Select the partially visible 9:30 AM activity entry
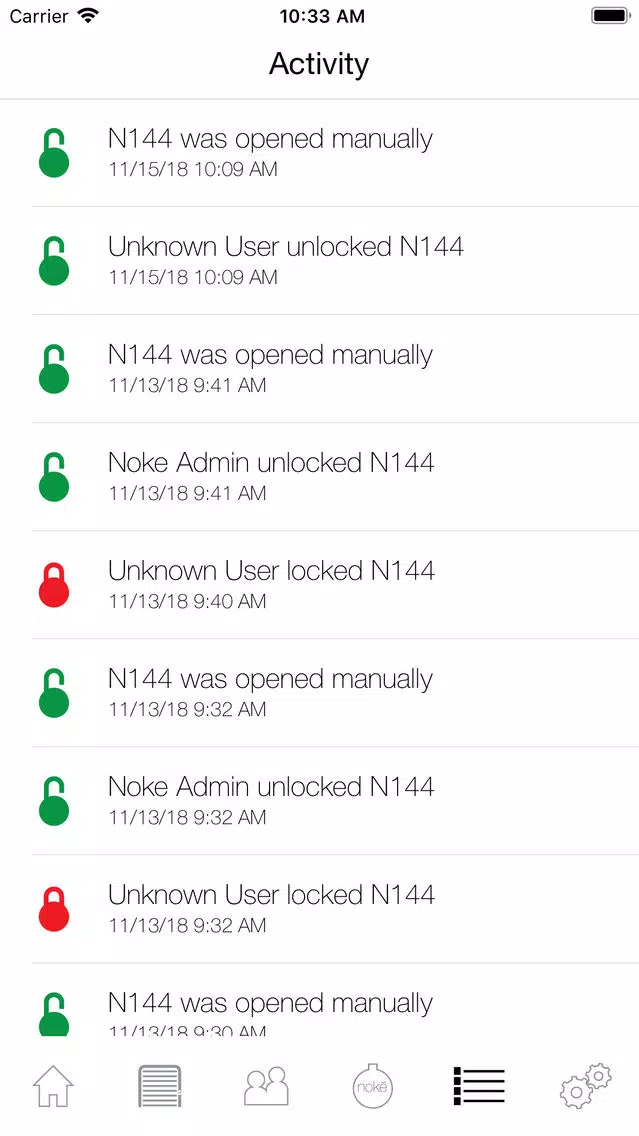Viewport: 639px width, 1136px height. [335, 1000]
